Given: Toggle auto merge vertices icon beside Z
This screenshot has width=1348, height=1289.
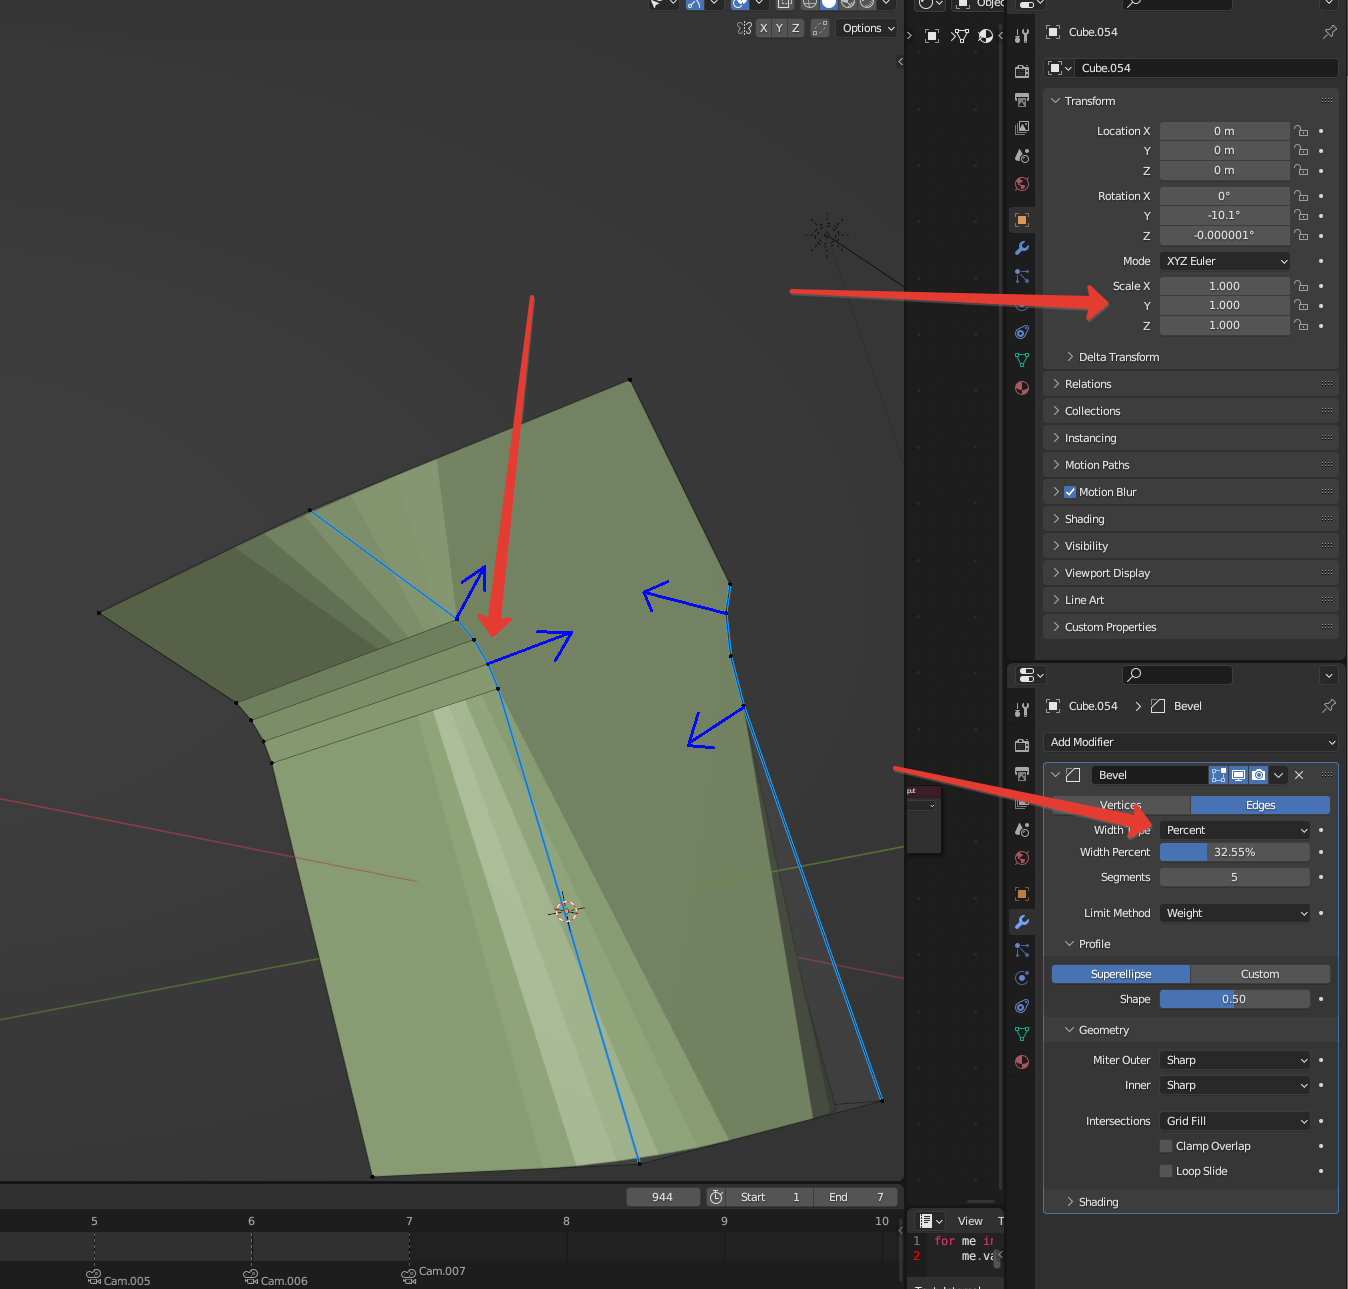Looking at the screenshot, I should point(820,28).
